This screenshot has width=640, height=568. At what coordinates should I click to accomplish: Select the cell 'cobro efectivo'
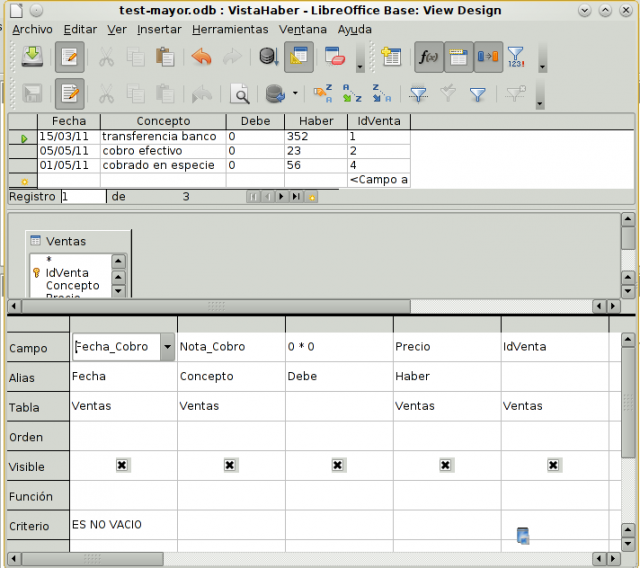(163, 151)
